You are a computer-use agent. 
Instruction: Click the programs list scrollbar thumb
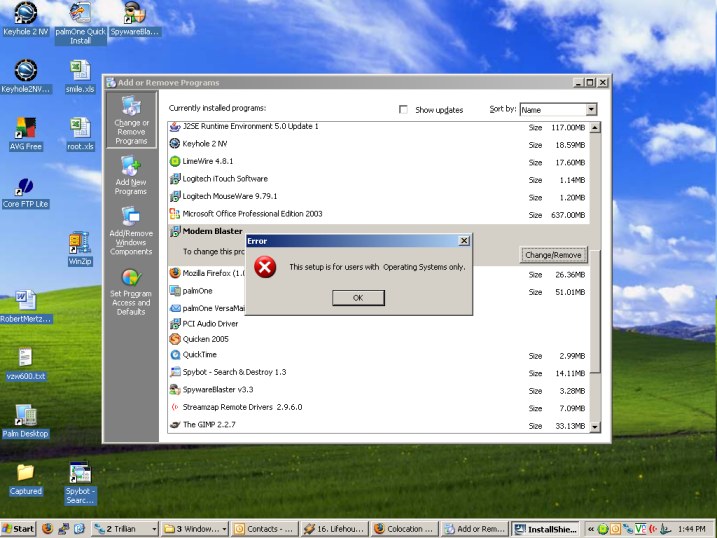click(x=594, y=311)
